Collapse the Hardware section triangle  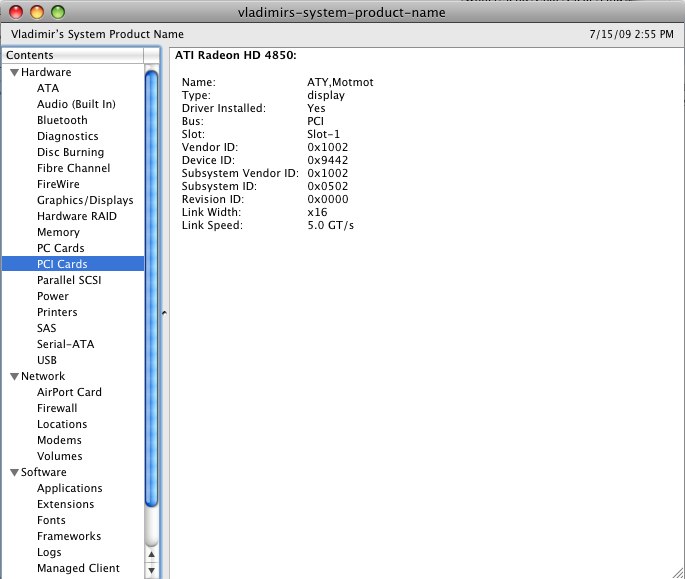14,73
